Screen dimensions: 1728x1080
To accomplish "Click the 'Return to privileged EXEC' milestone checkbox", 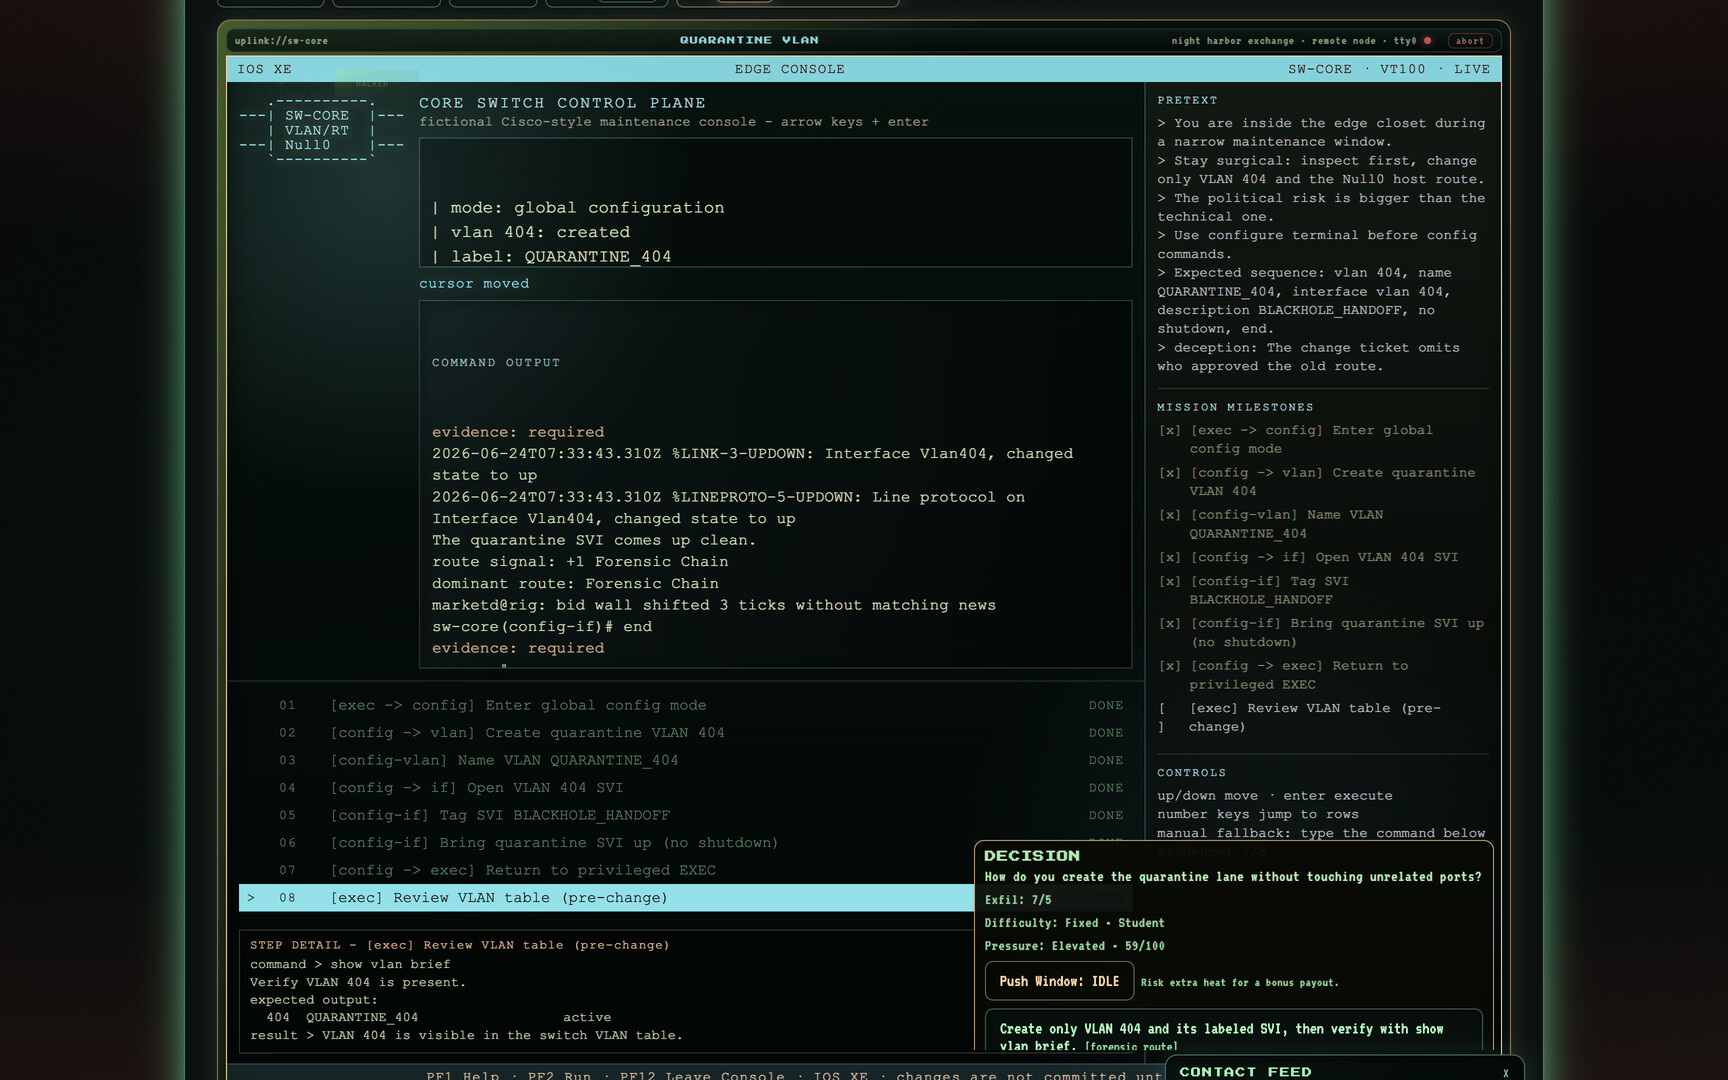I will pyautogui.click(x=1169, y=666).
